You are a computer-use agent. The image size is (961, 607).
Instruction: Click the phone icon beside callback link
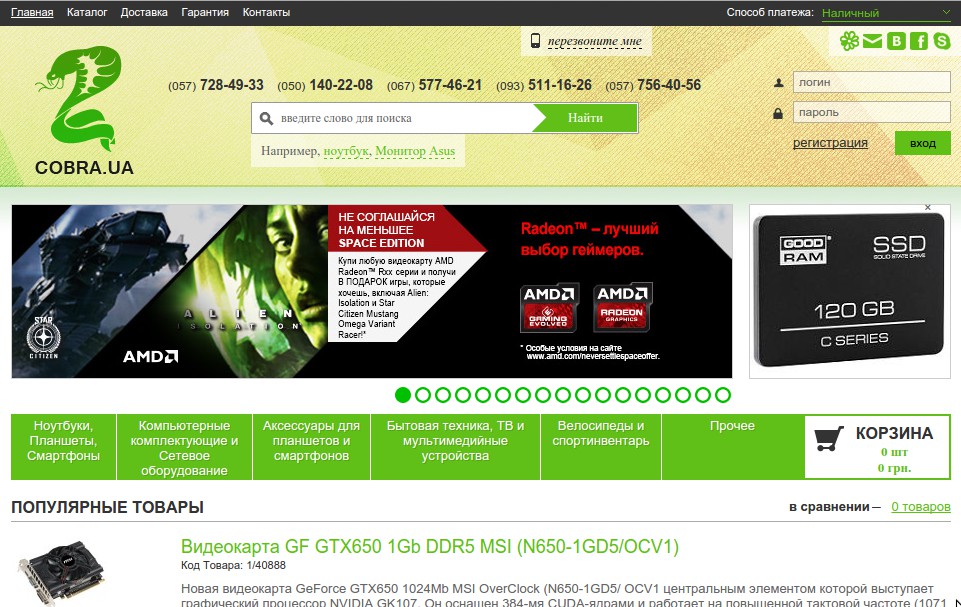coord(535,41)
